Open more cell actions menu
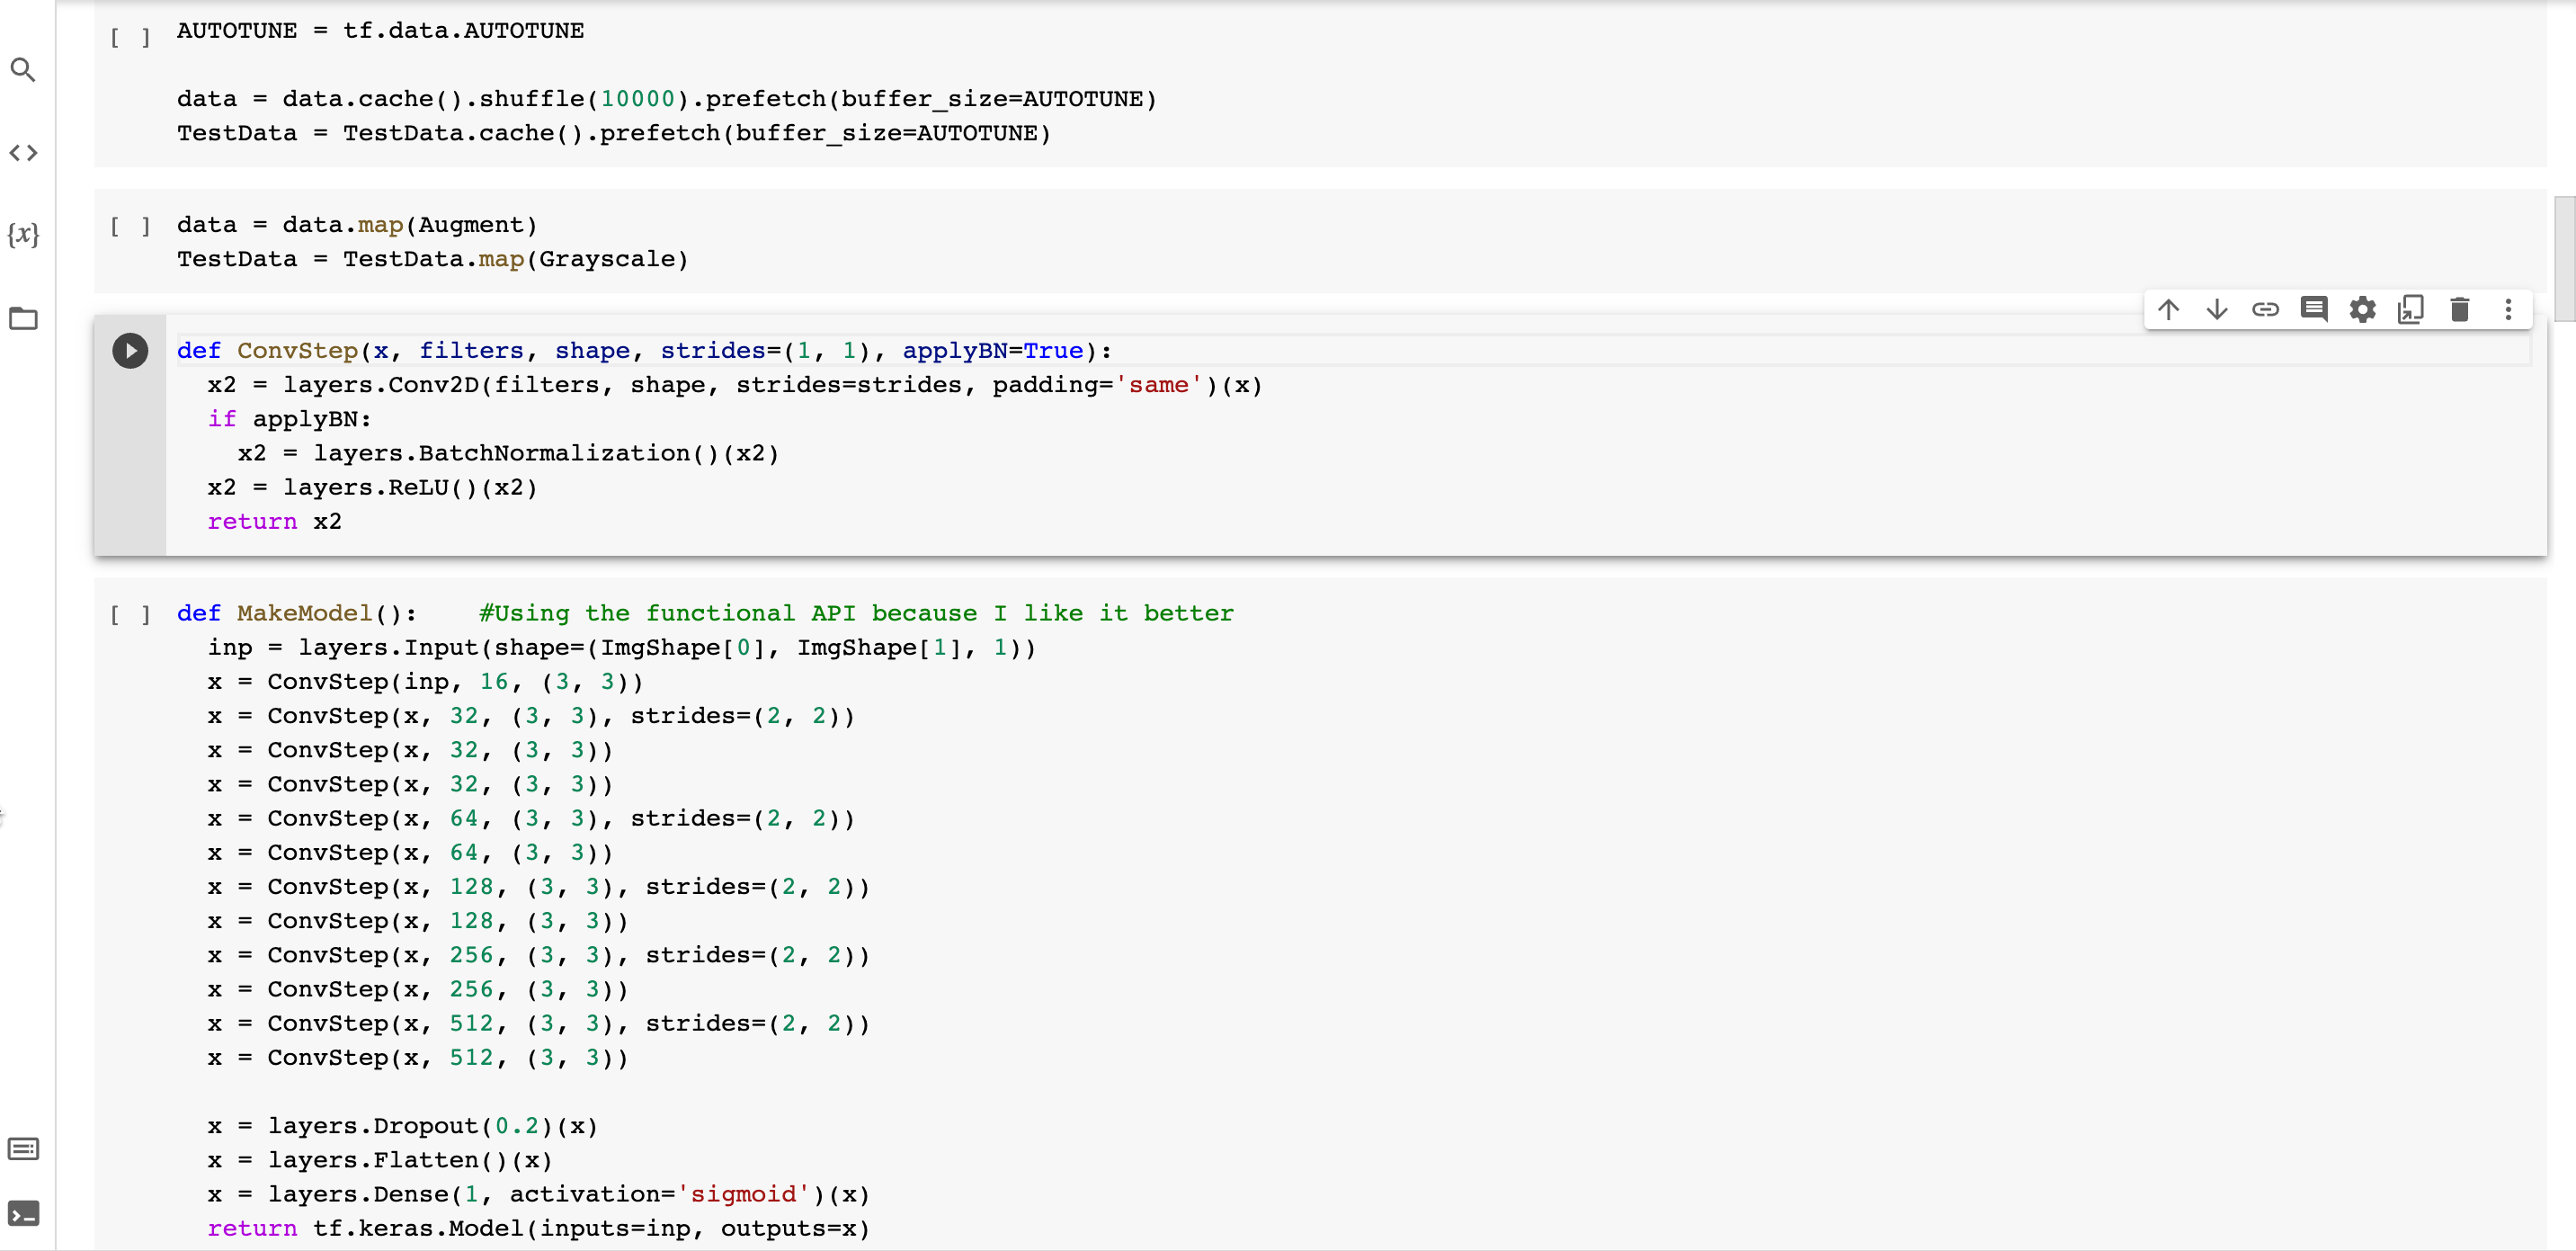This screenshot has height=1251, width=2576. pyautogui.click(x=2508, y=310)
